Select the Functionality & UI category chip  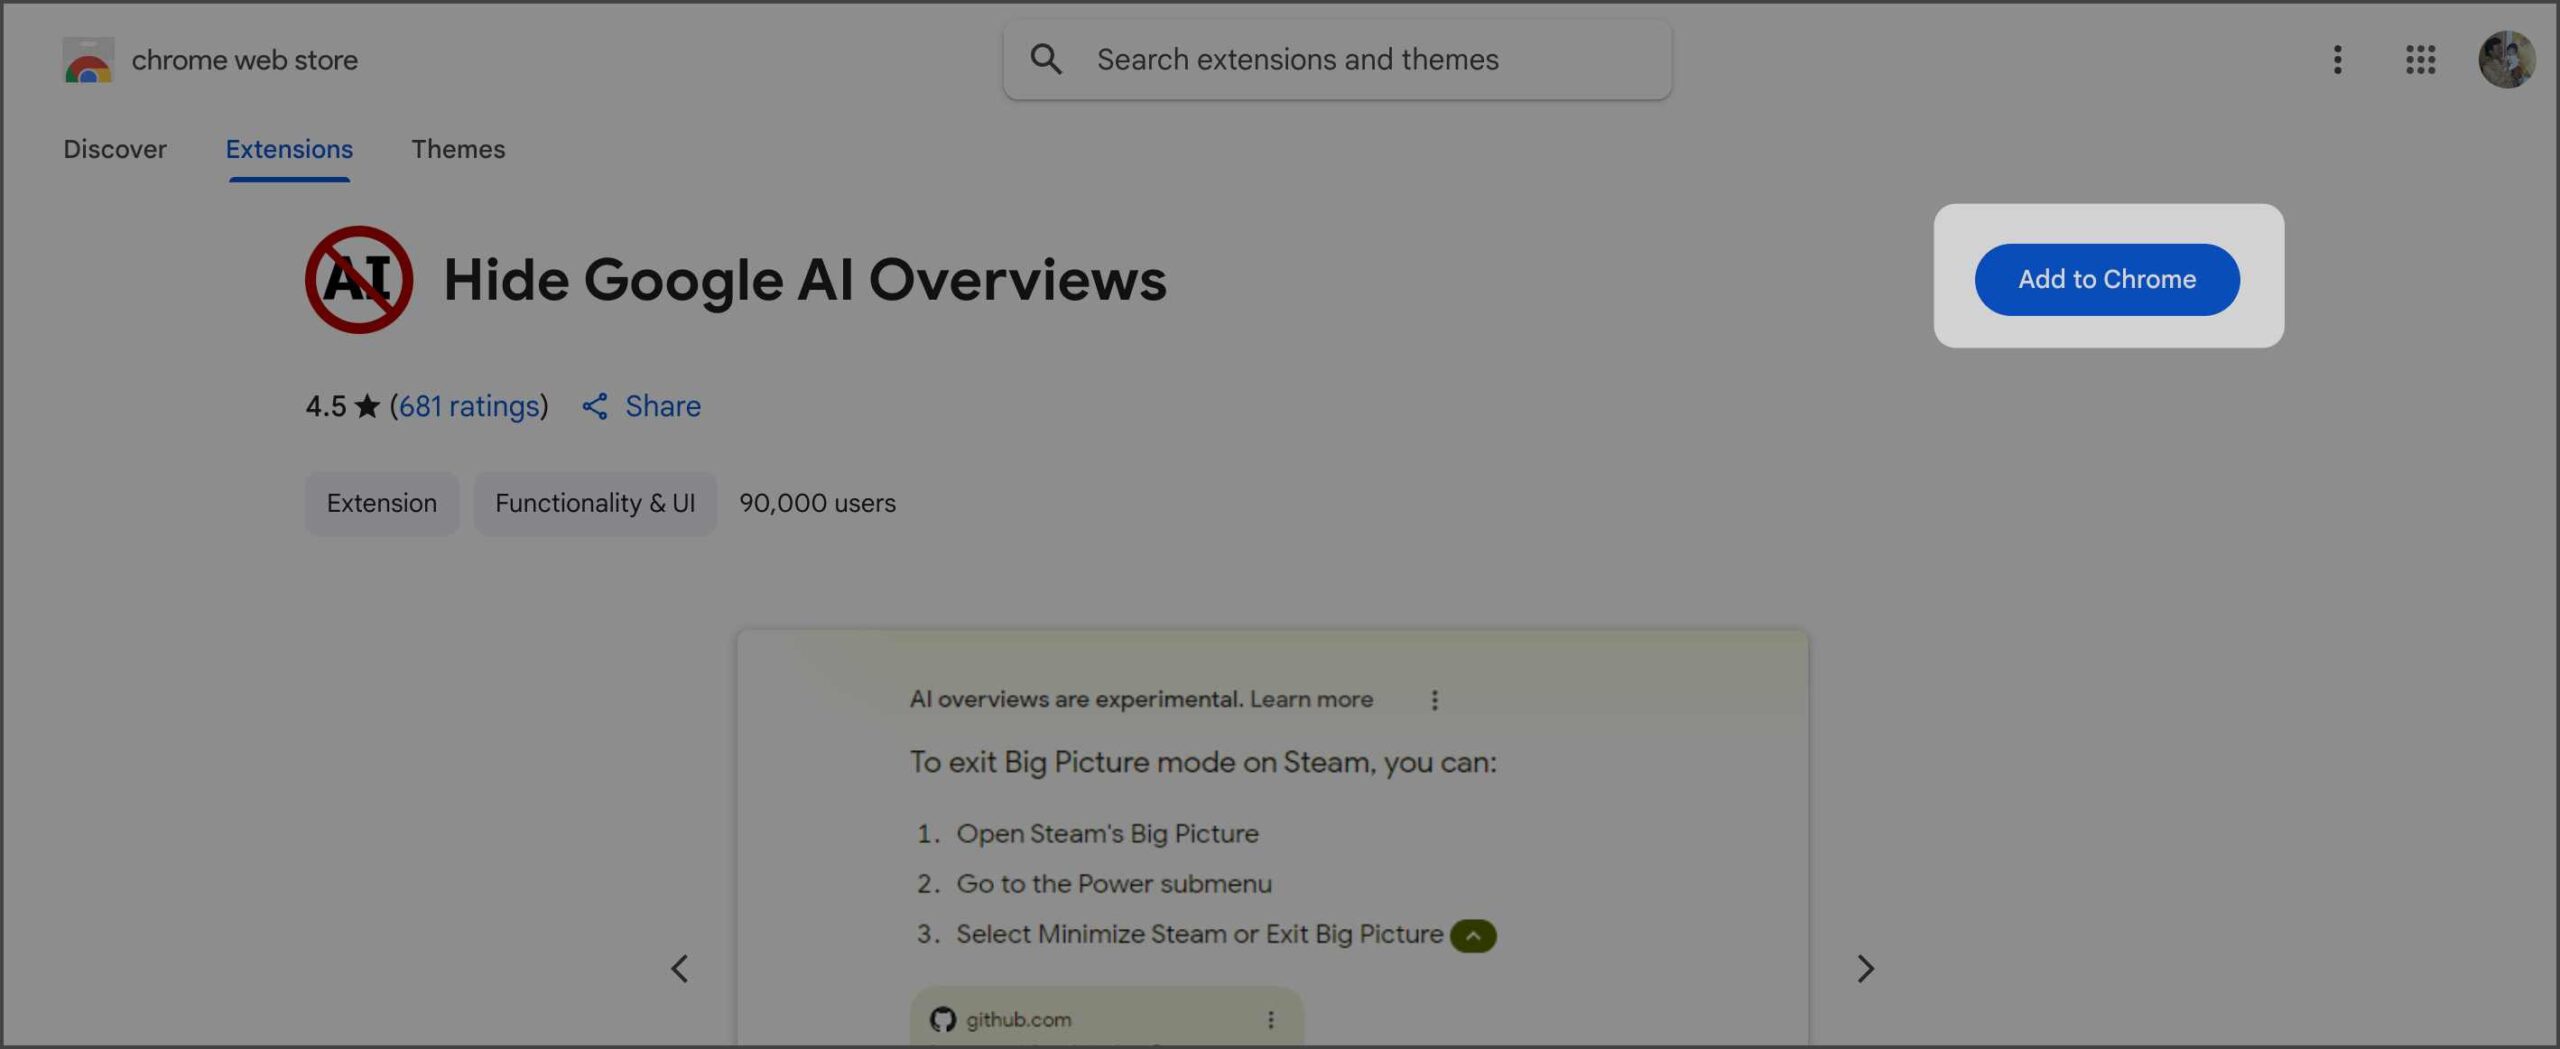596,503
